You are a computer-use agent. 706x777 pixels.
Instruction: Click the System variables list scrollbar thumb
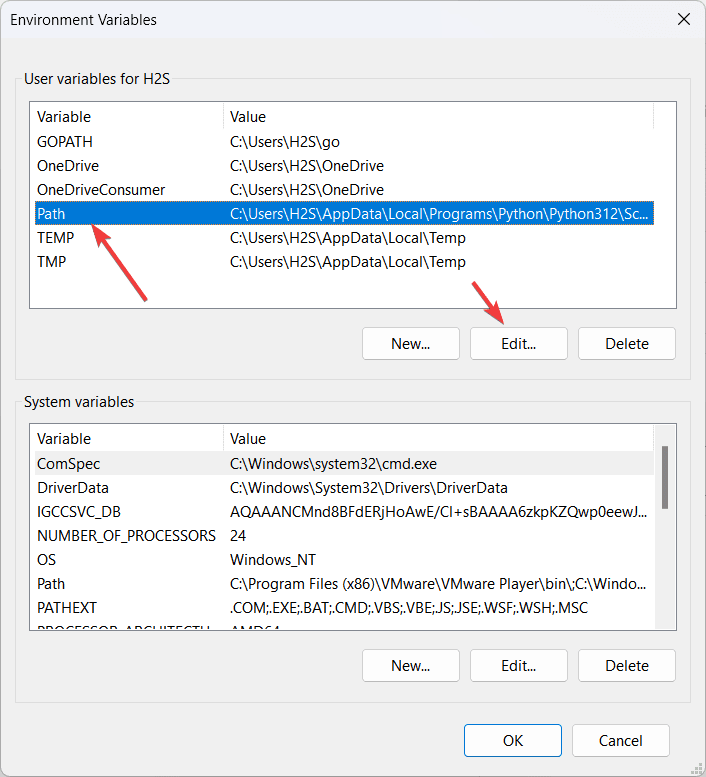pyautogui.click(x=665, y=477)
